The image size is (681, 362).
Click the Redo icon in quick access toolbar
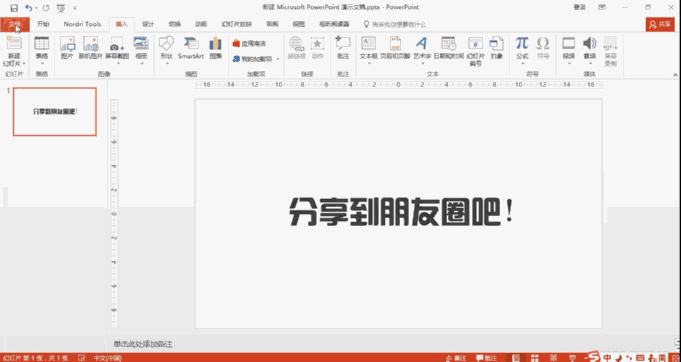point(46,8)
